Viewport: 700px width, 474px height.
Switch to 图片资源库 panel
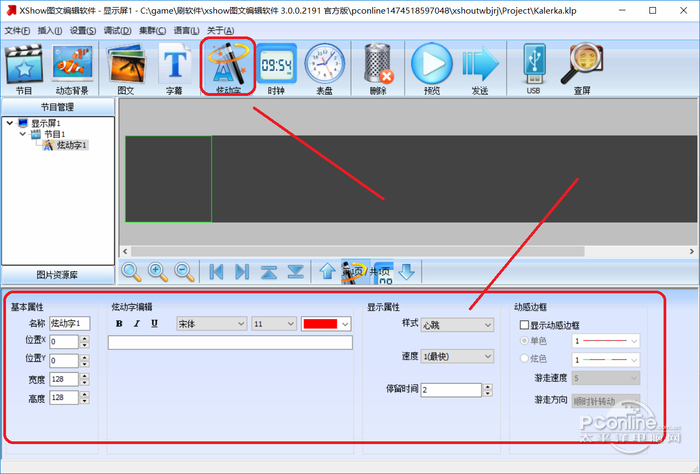(x=58, y=275)
